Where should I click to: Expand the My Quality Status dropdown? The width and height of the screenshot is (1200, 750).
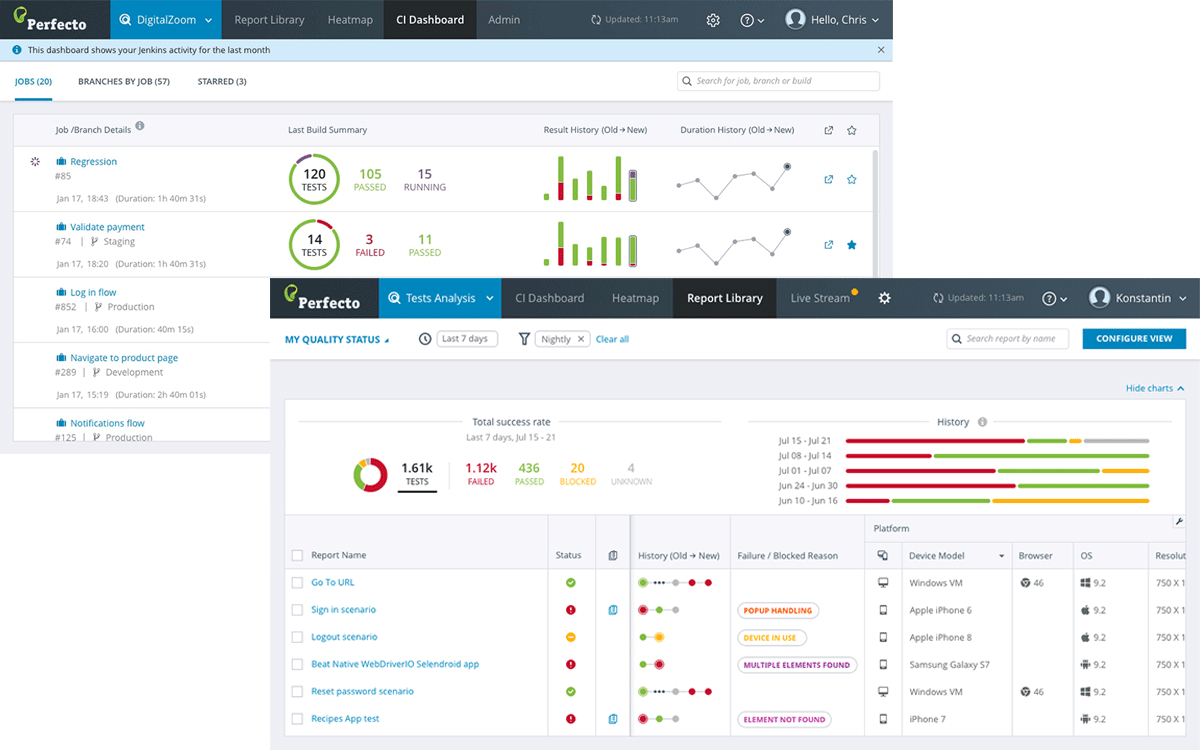[x=337, y=340]
